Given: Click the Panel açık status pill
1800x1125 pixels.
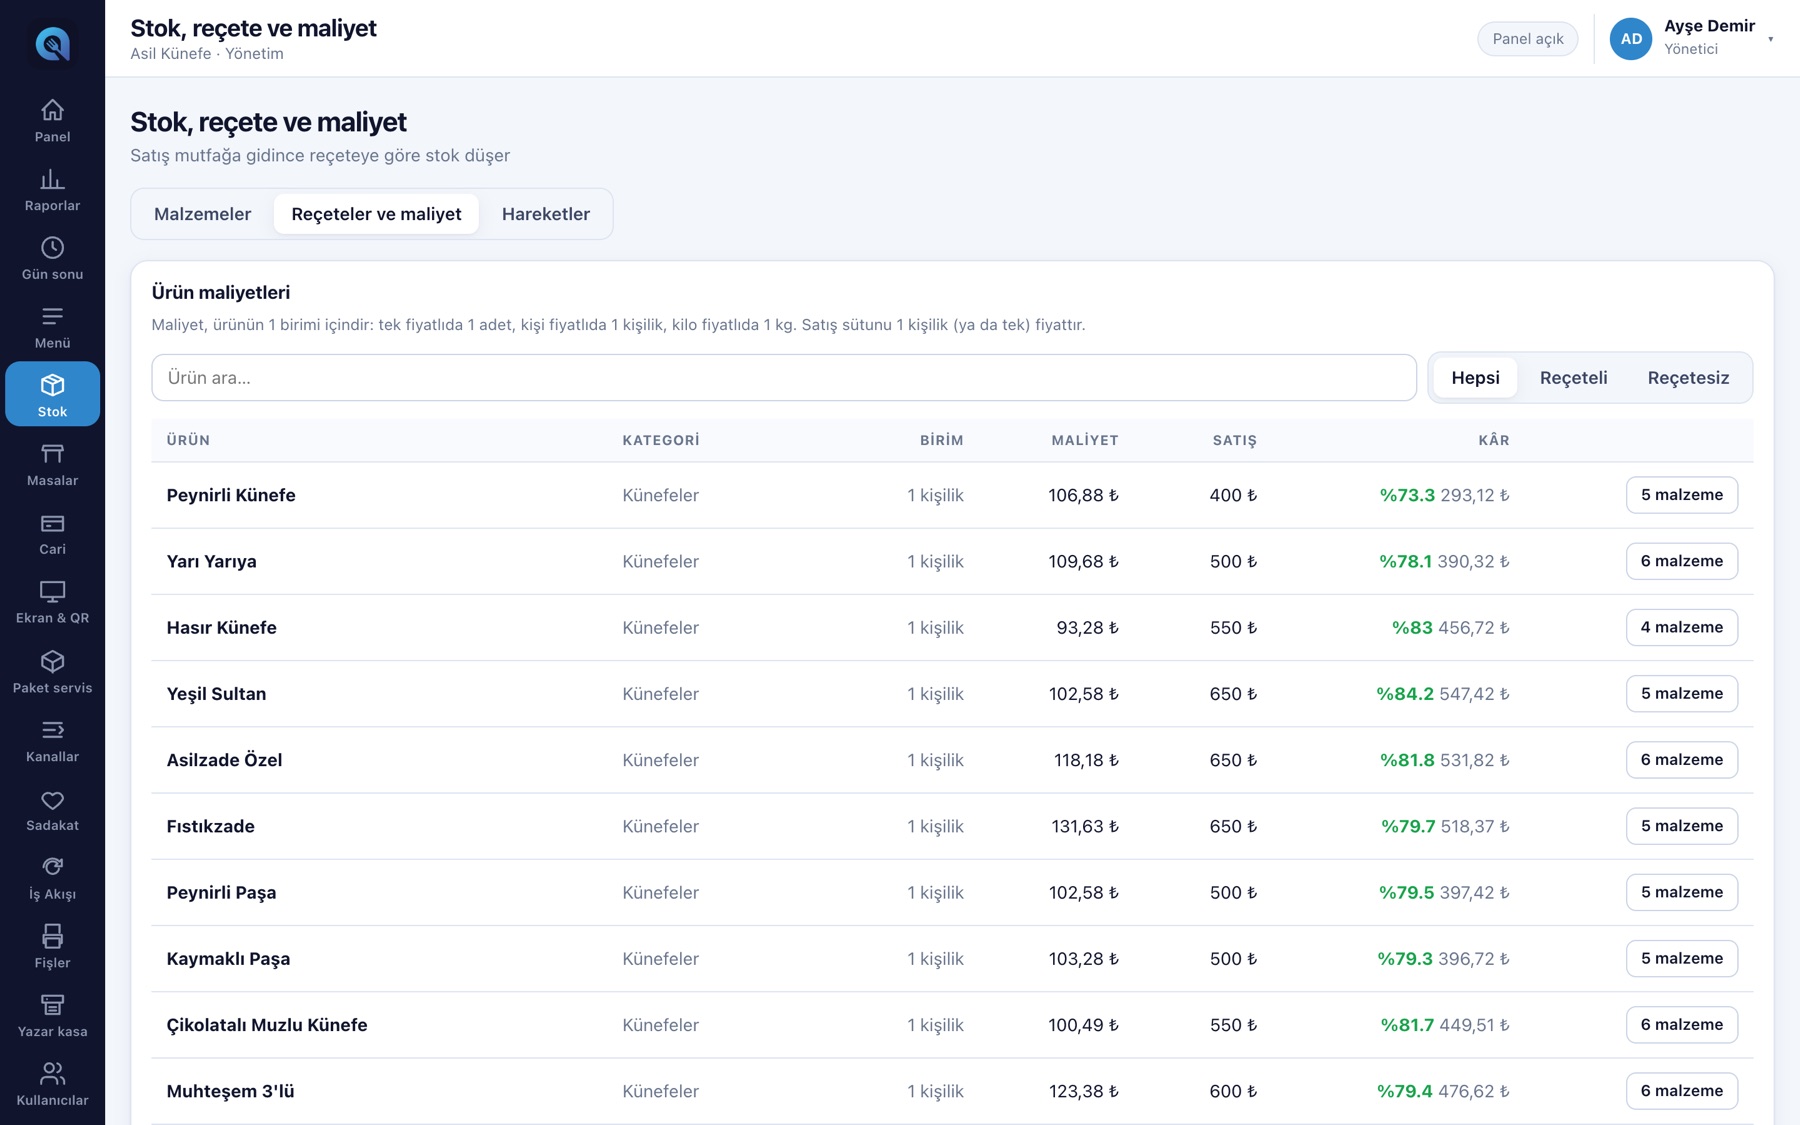Looking at the screenshot, I should [x=1527, y=39].
